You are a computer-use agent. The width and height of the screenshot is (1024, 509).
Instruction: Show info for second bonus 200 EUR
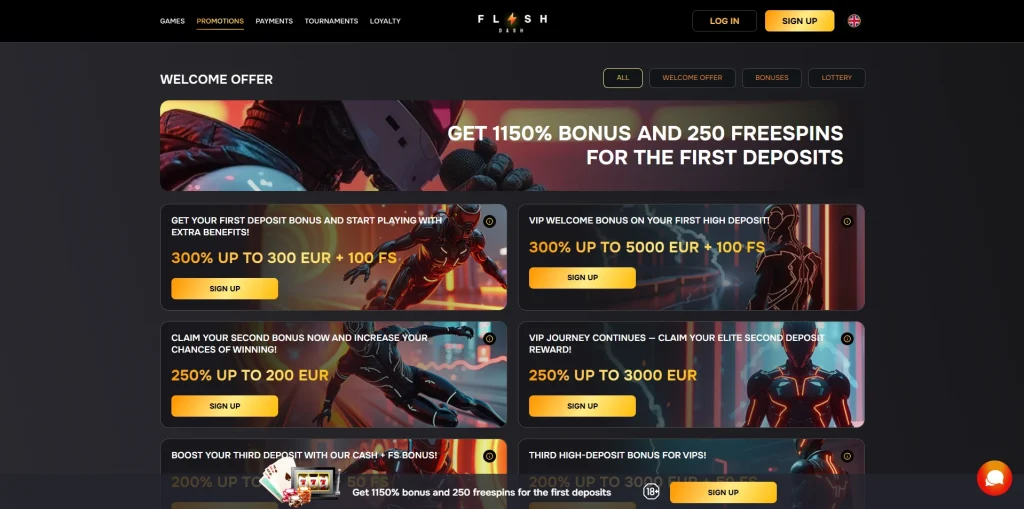[x=489, y=338]
